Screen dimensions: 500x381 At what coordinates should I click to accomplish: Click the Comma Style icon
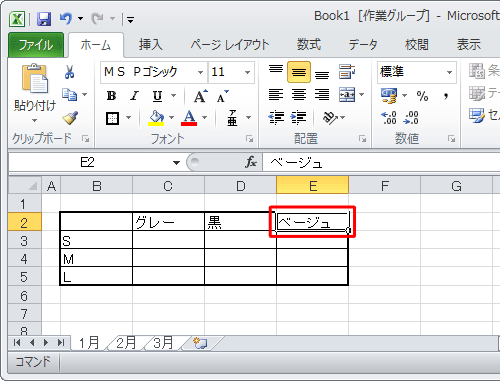point(446,96)
